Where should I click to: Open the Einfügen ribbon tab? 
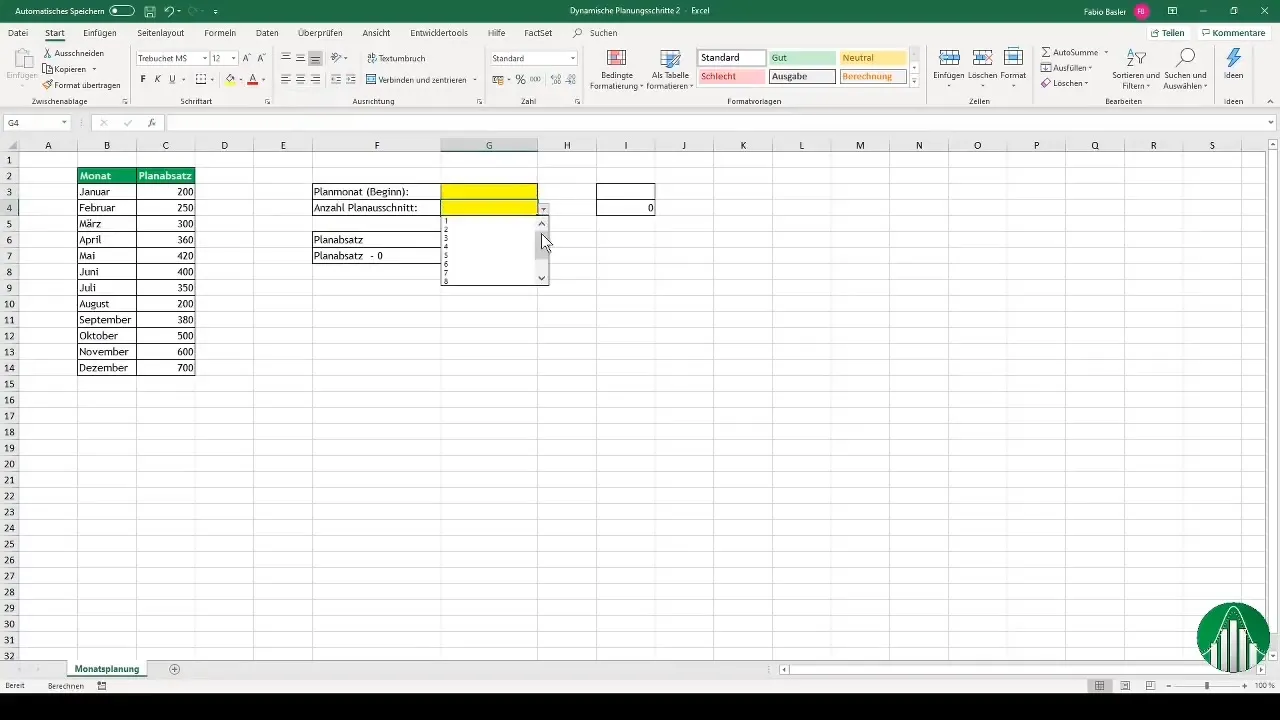coord(100,33)
